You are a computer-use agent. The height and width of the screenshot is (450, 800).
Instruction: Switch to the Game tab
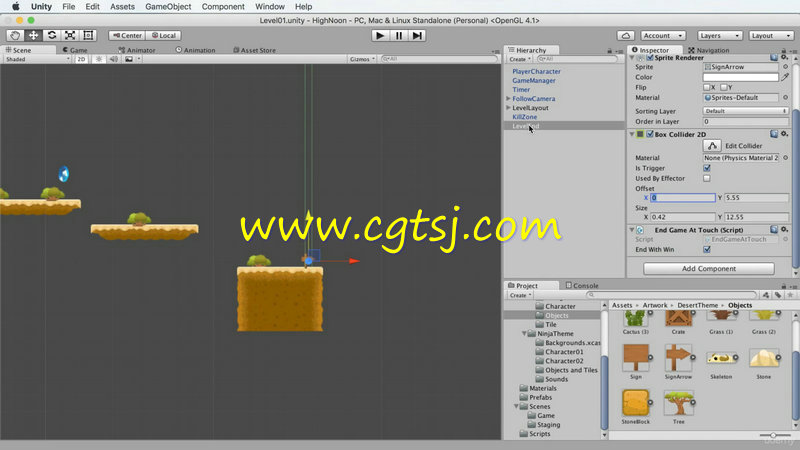[x=75, y=50]
